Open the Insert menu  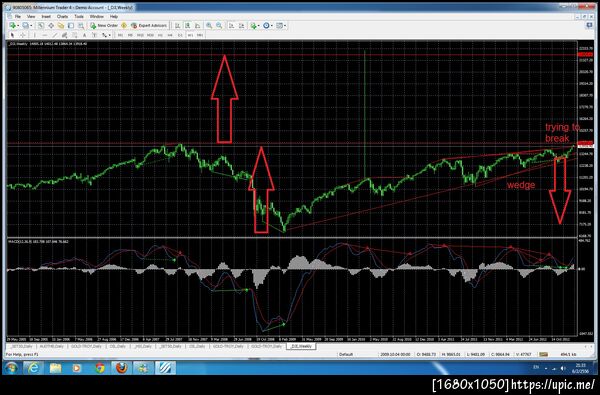coord(46,16)
